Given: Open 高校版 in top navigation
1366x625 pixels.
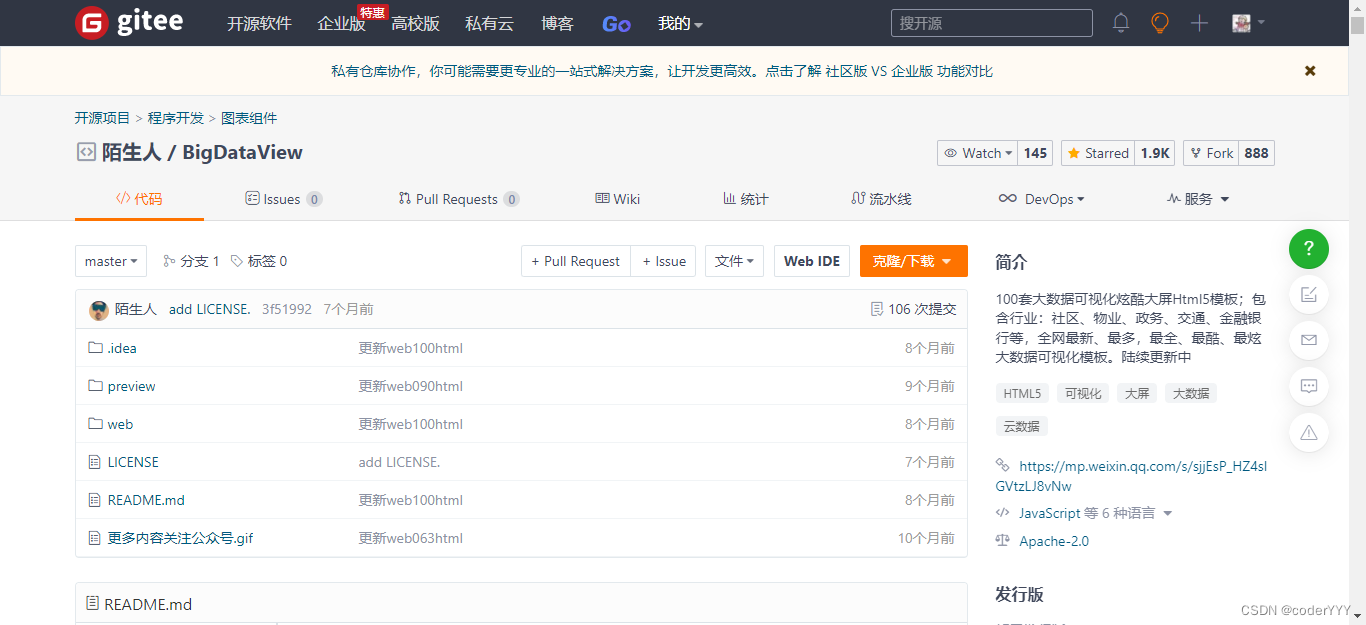Looking at the screenshot, I should [x=415, y=23].
